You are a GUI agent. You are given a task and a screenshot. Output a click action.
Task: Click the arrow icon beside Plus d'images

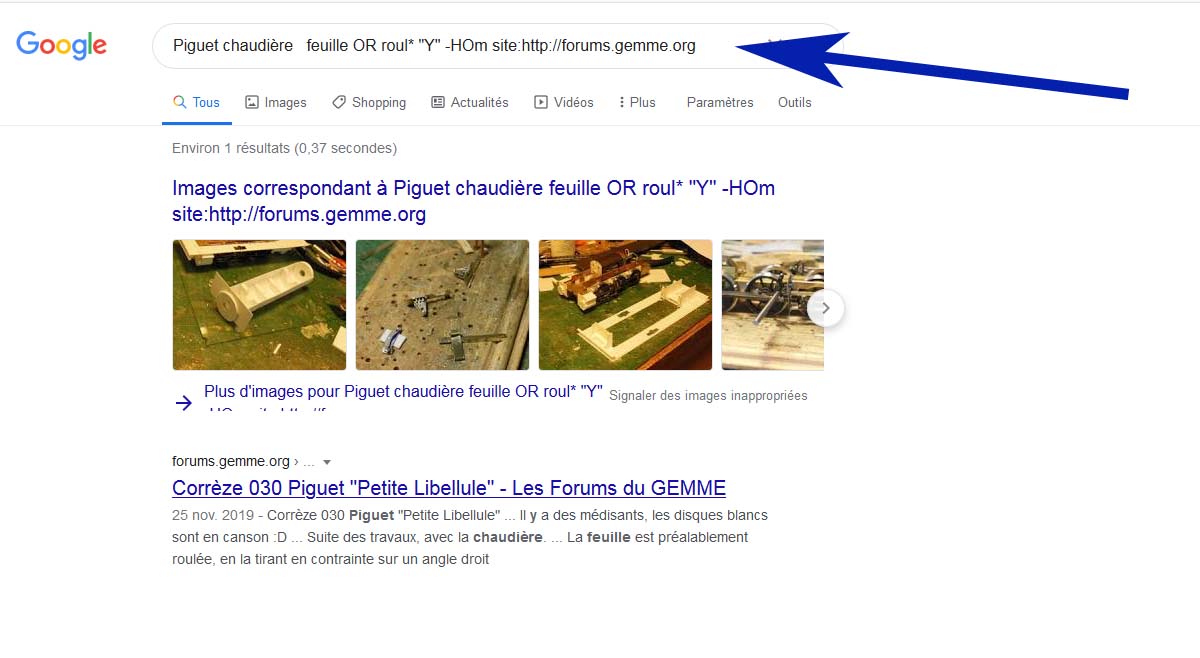click(184, 402)
